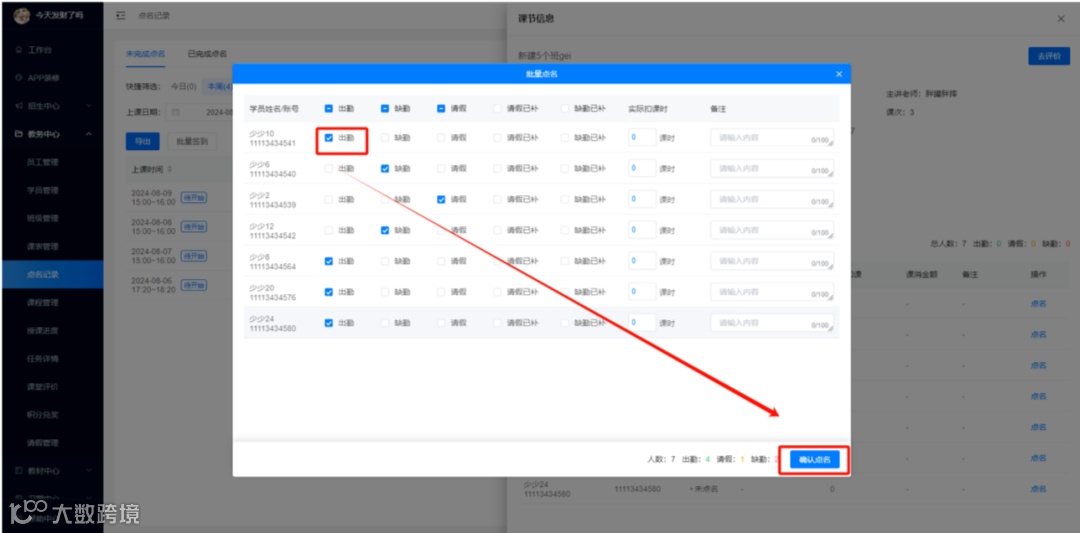Screen dimensions: 1080x533
Task: Open 课堂评价 in the sidebar
Action: pos(43,387)
